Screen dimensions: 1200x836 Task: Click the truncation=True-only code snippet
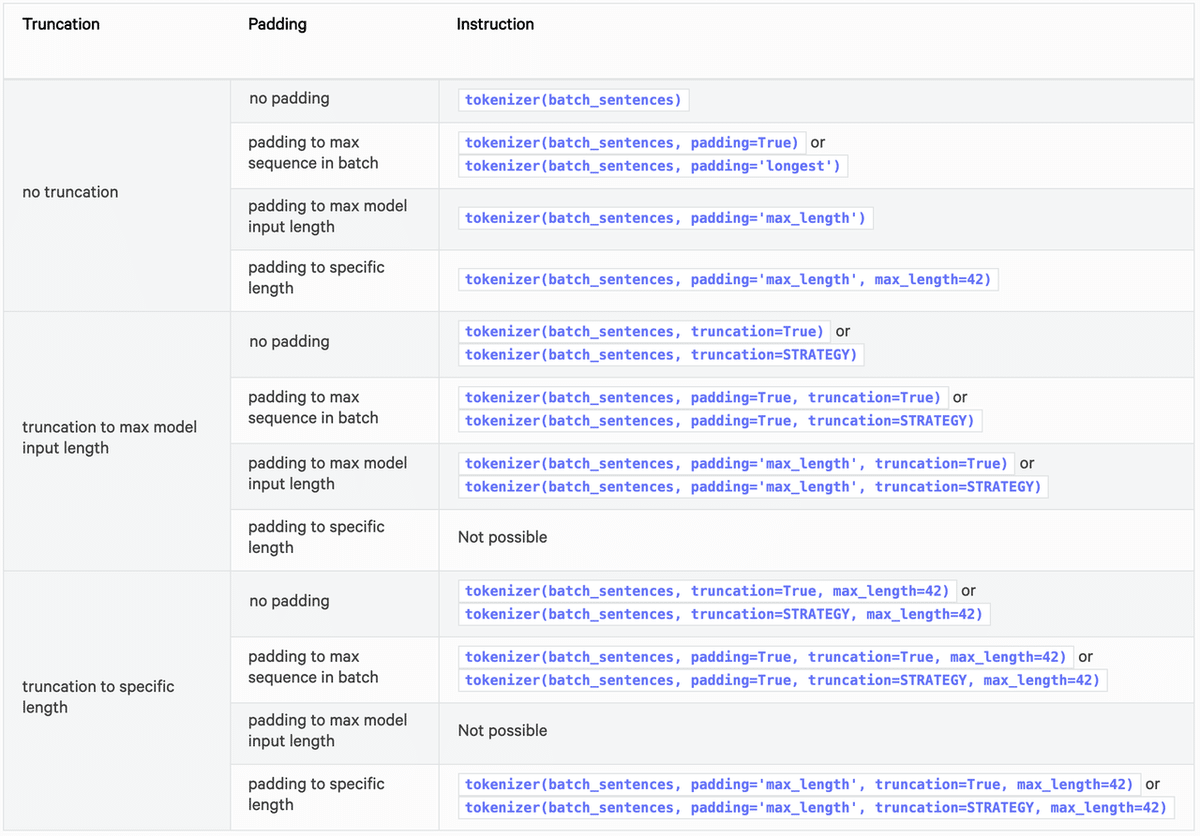[644, 331]
